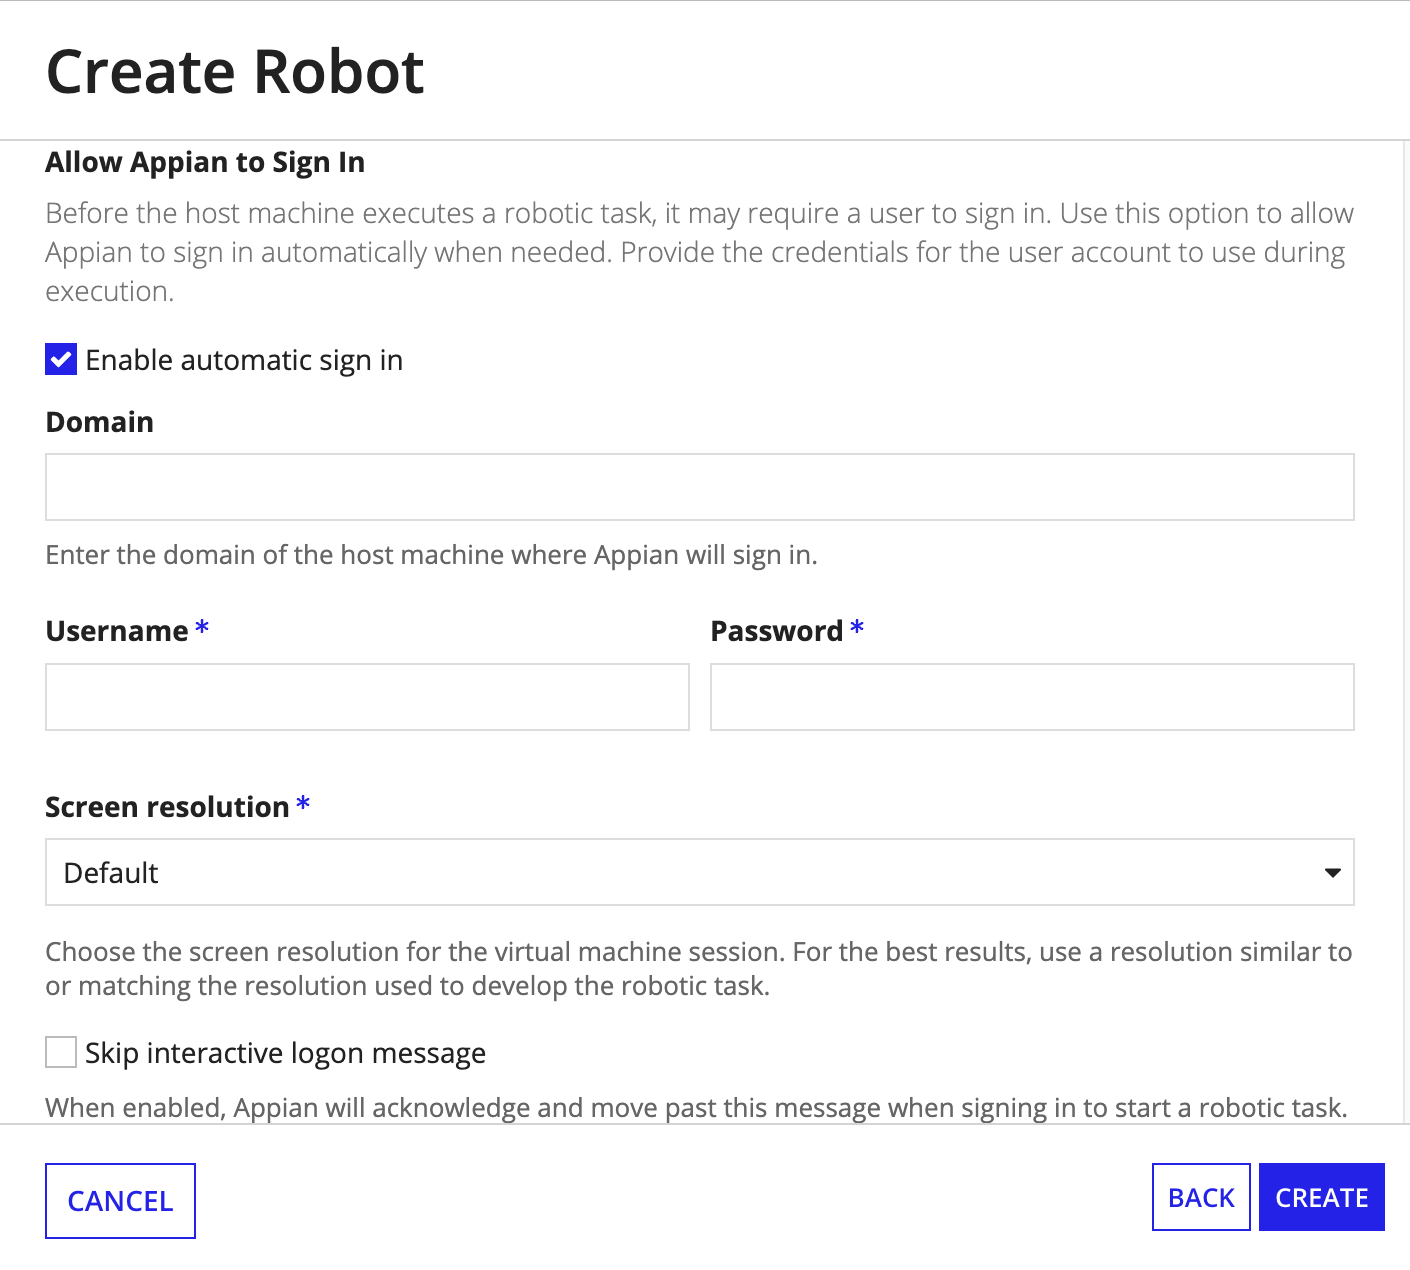Click the Skip interactive logon message label
This screenshot has height=1270, width=1410.
(285, 1053)
